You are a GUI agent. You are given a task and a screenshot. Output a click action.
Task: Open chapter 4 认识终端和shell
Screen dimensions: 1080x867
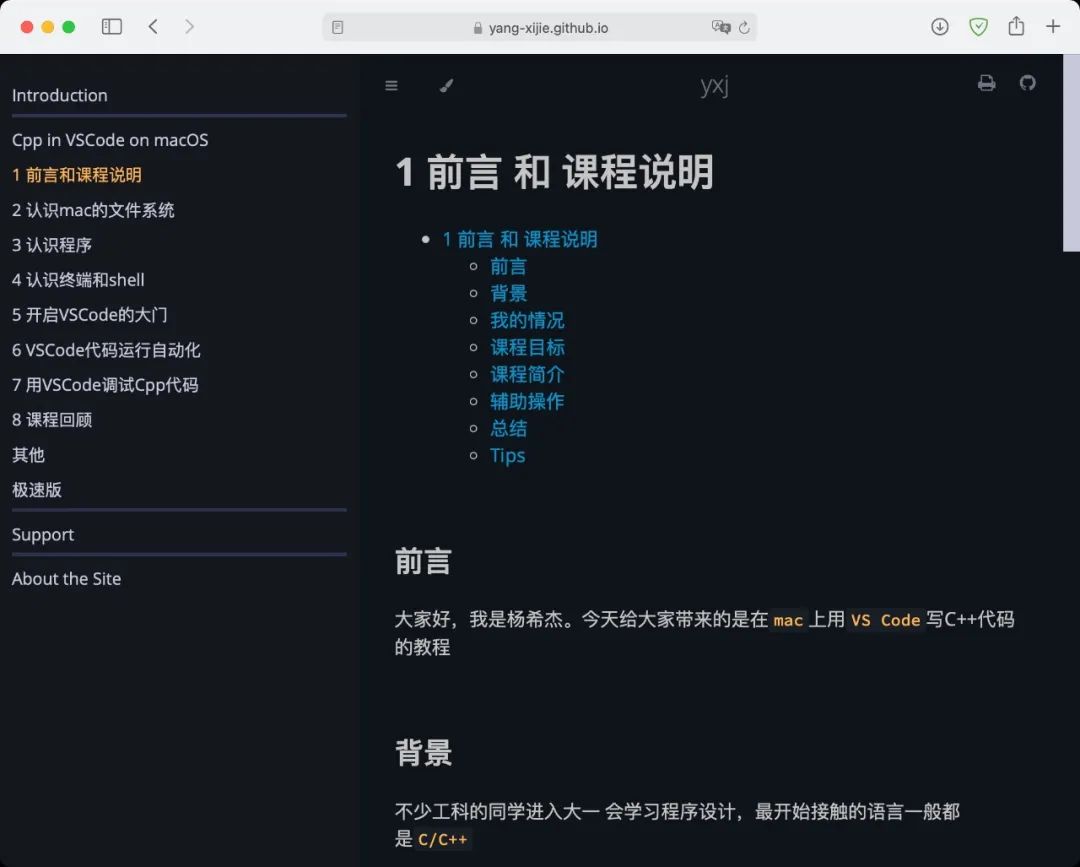pos(78,280)
